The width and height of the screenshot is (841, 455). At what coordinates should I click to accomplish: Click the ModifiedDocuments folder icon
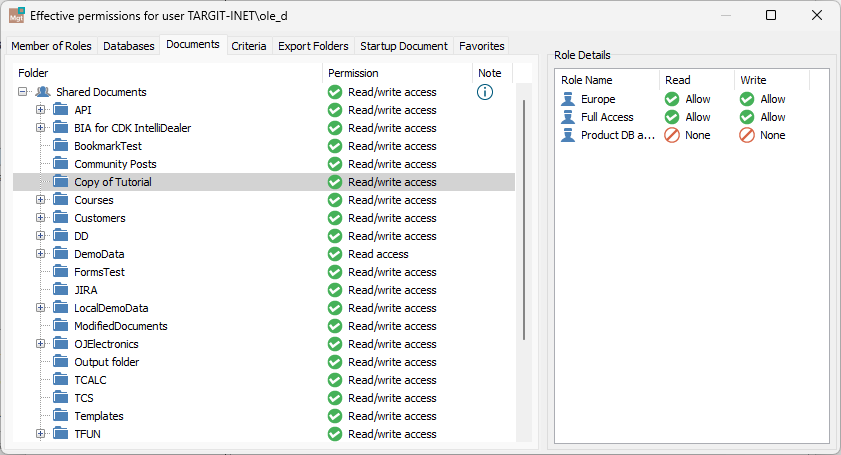[61, 326]
